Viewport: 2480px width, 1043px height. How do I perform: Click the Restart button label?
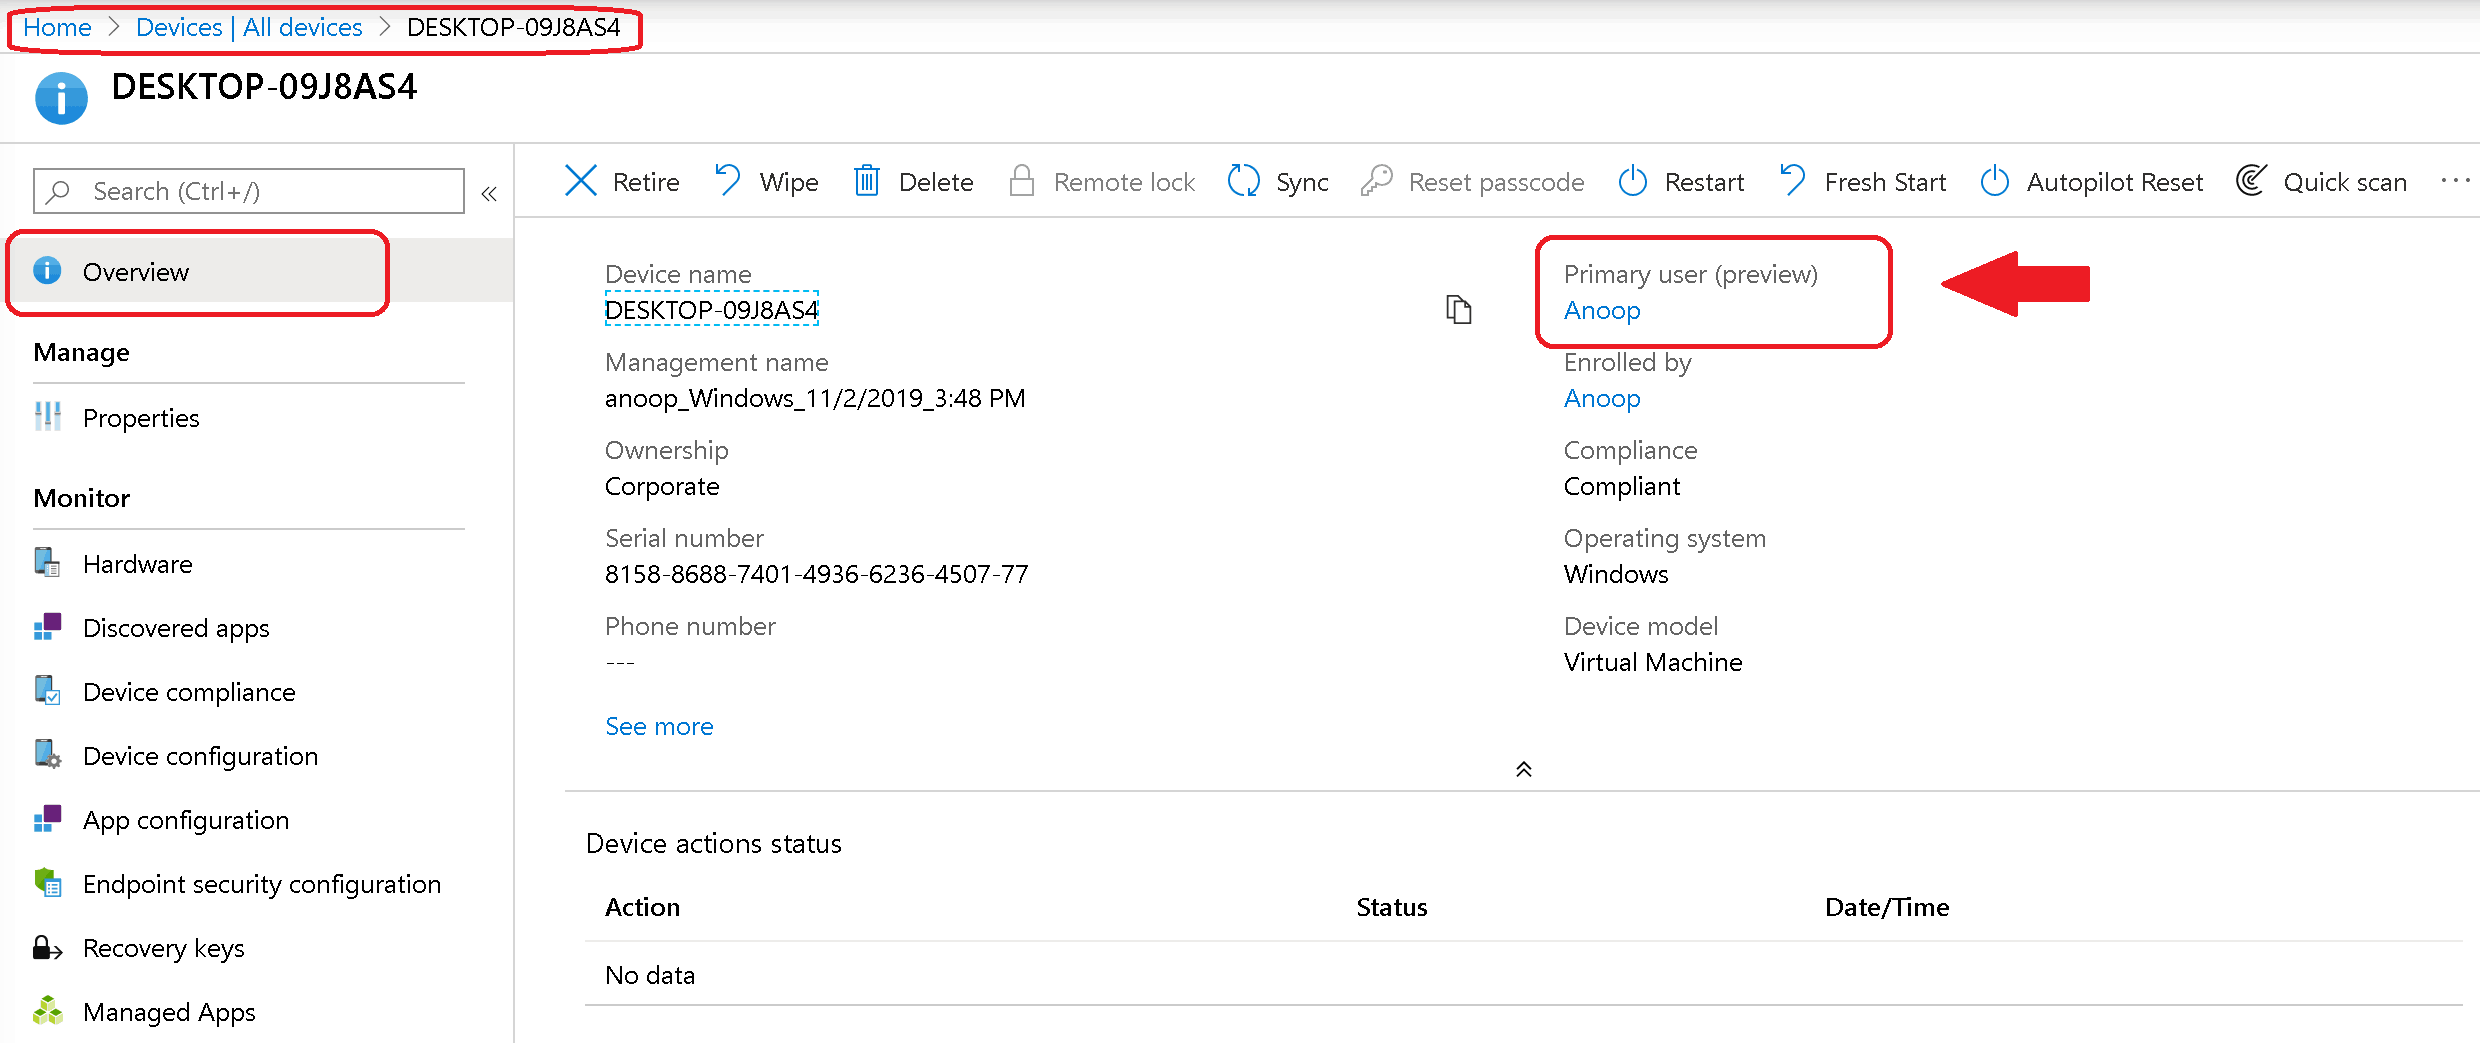(1704, 182)
